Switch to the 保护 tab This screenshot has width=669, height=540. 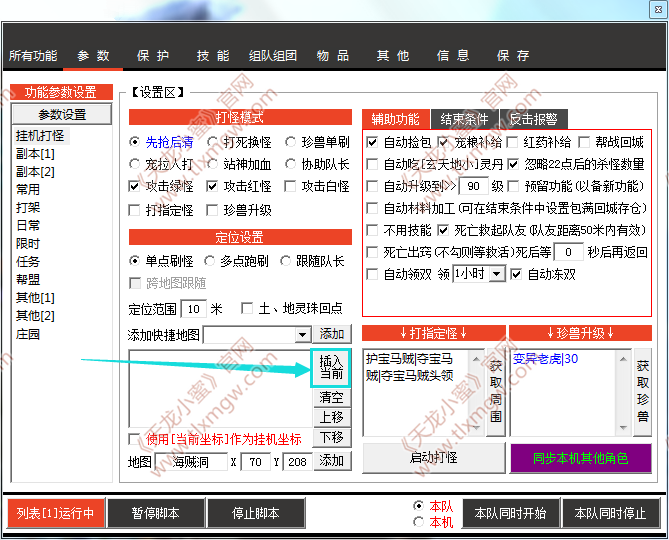tap(153, 55)
